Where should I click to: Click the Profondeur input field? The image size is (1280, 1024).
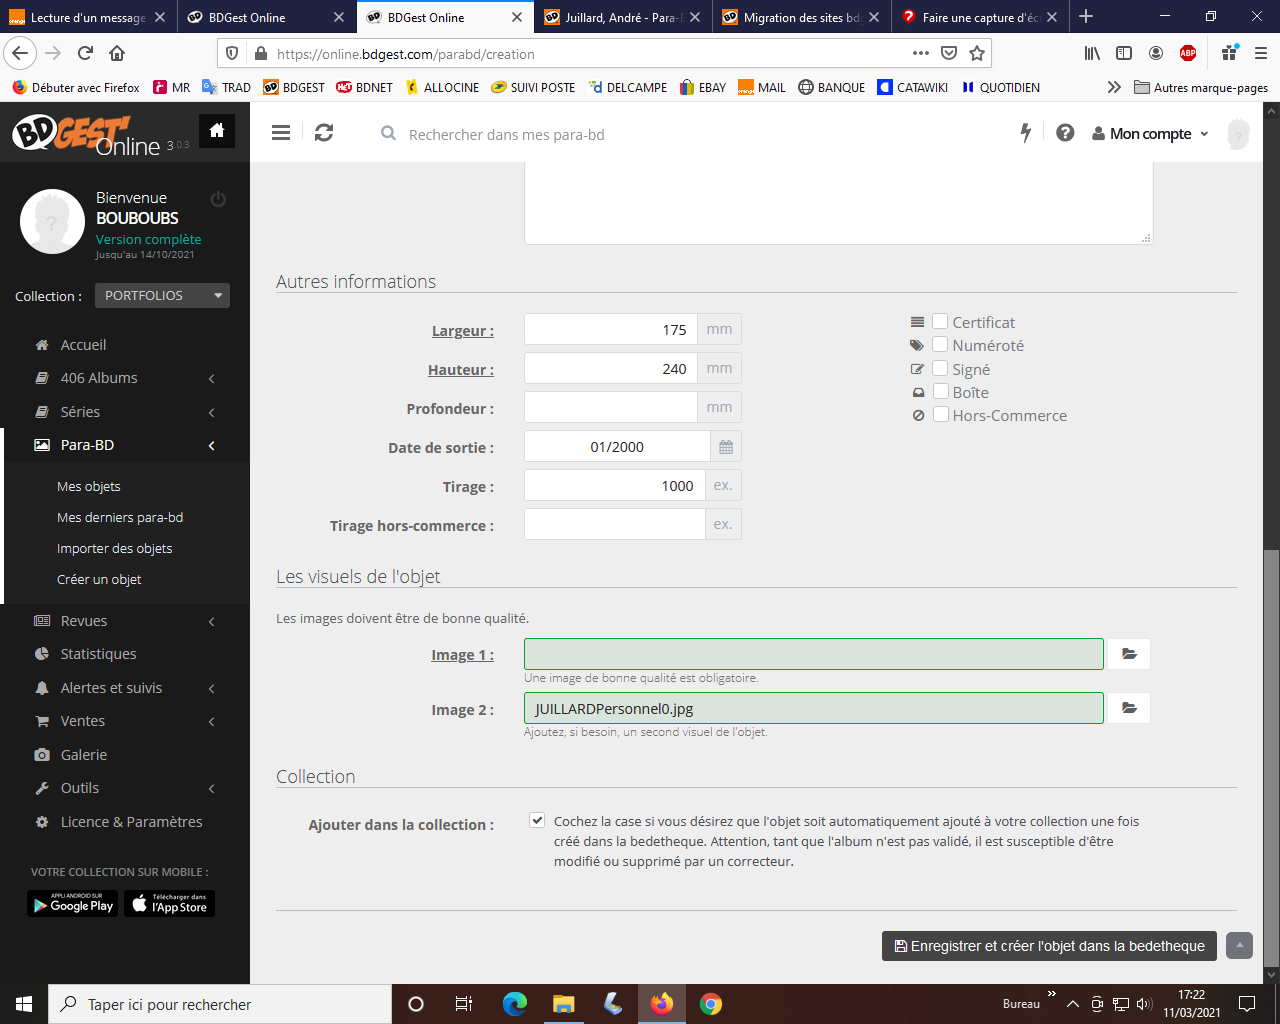[610, 408]
